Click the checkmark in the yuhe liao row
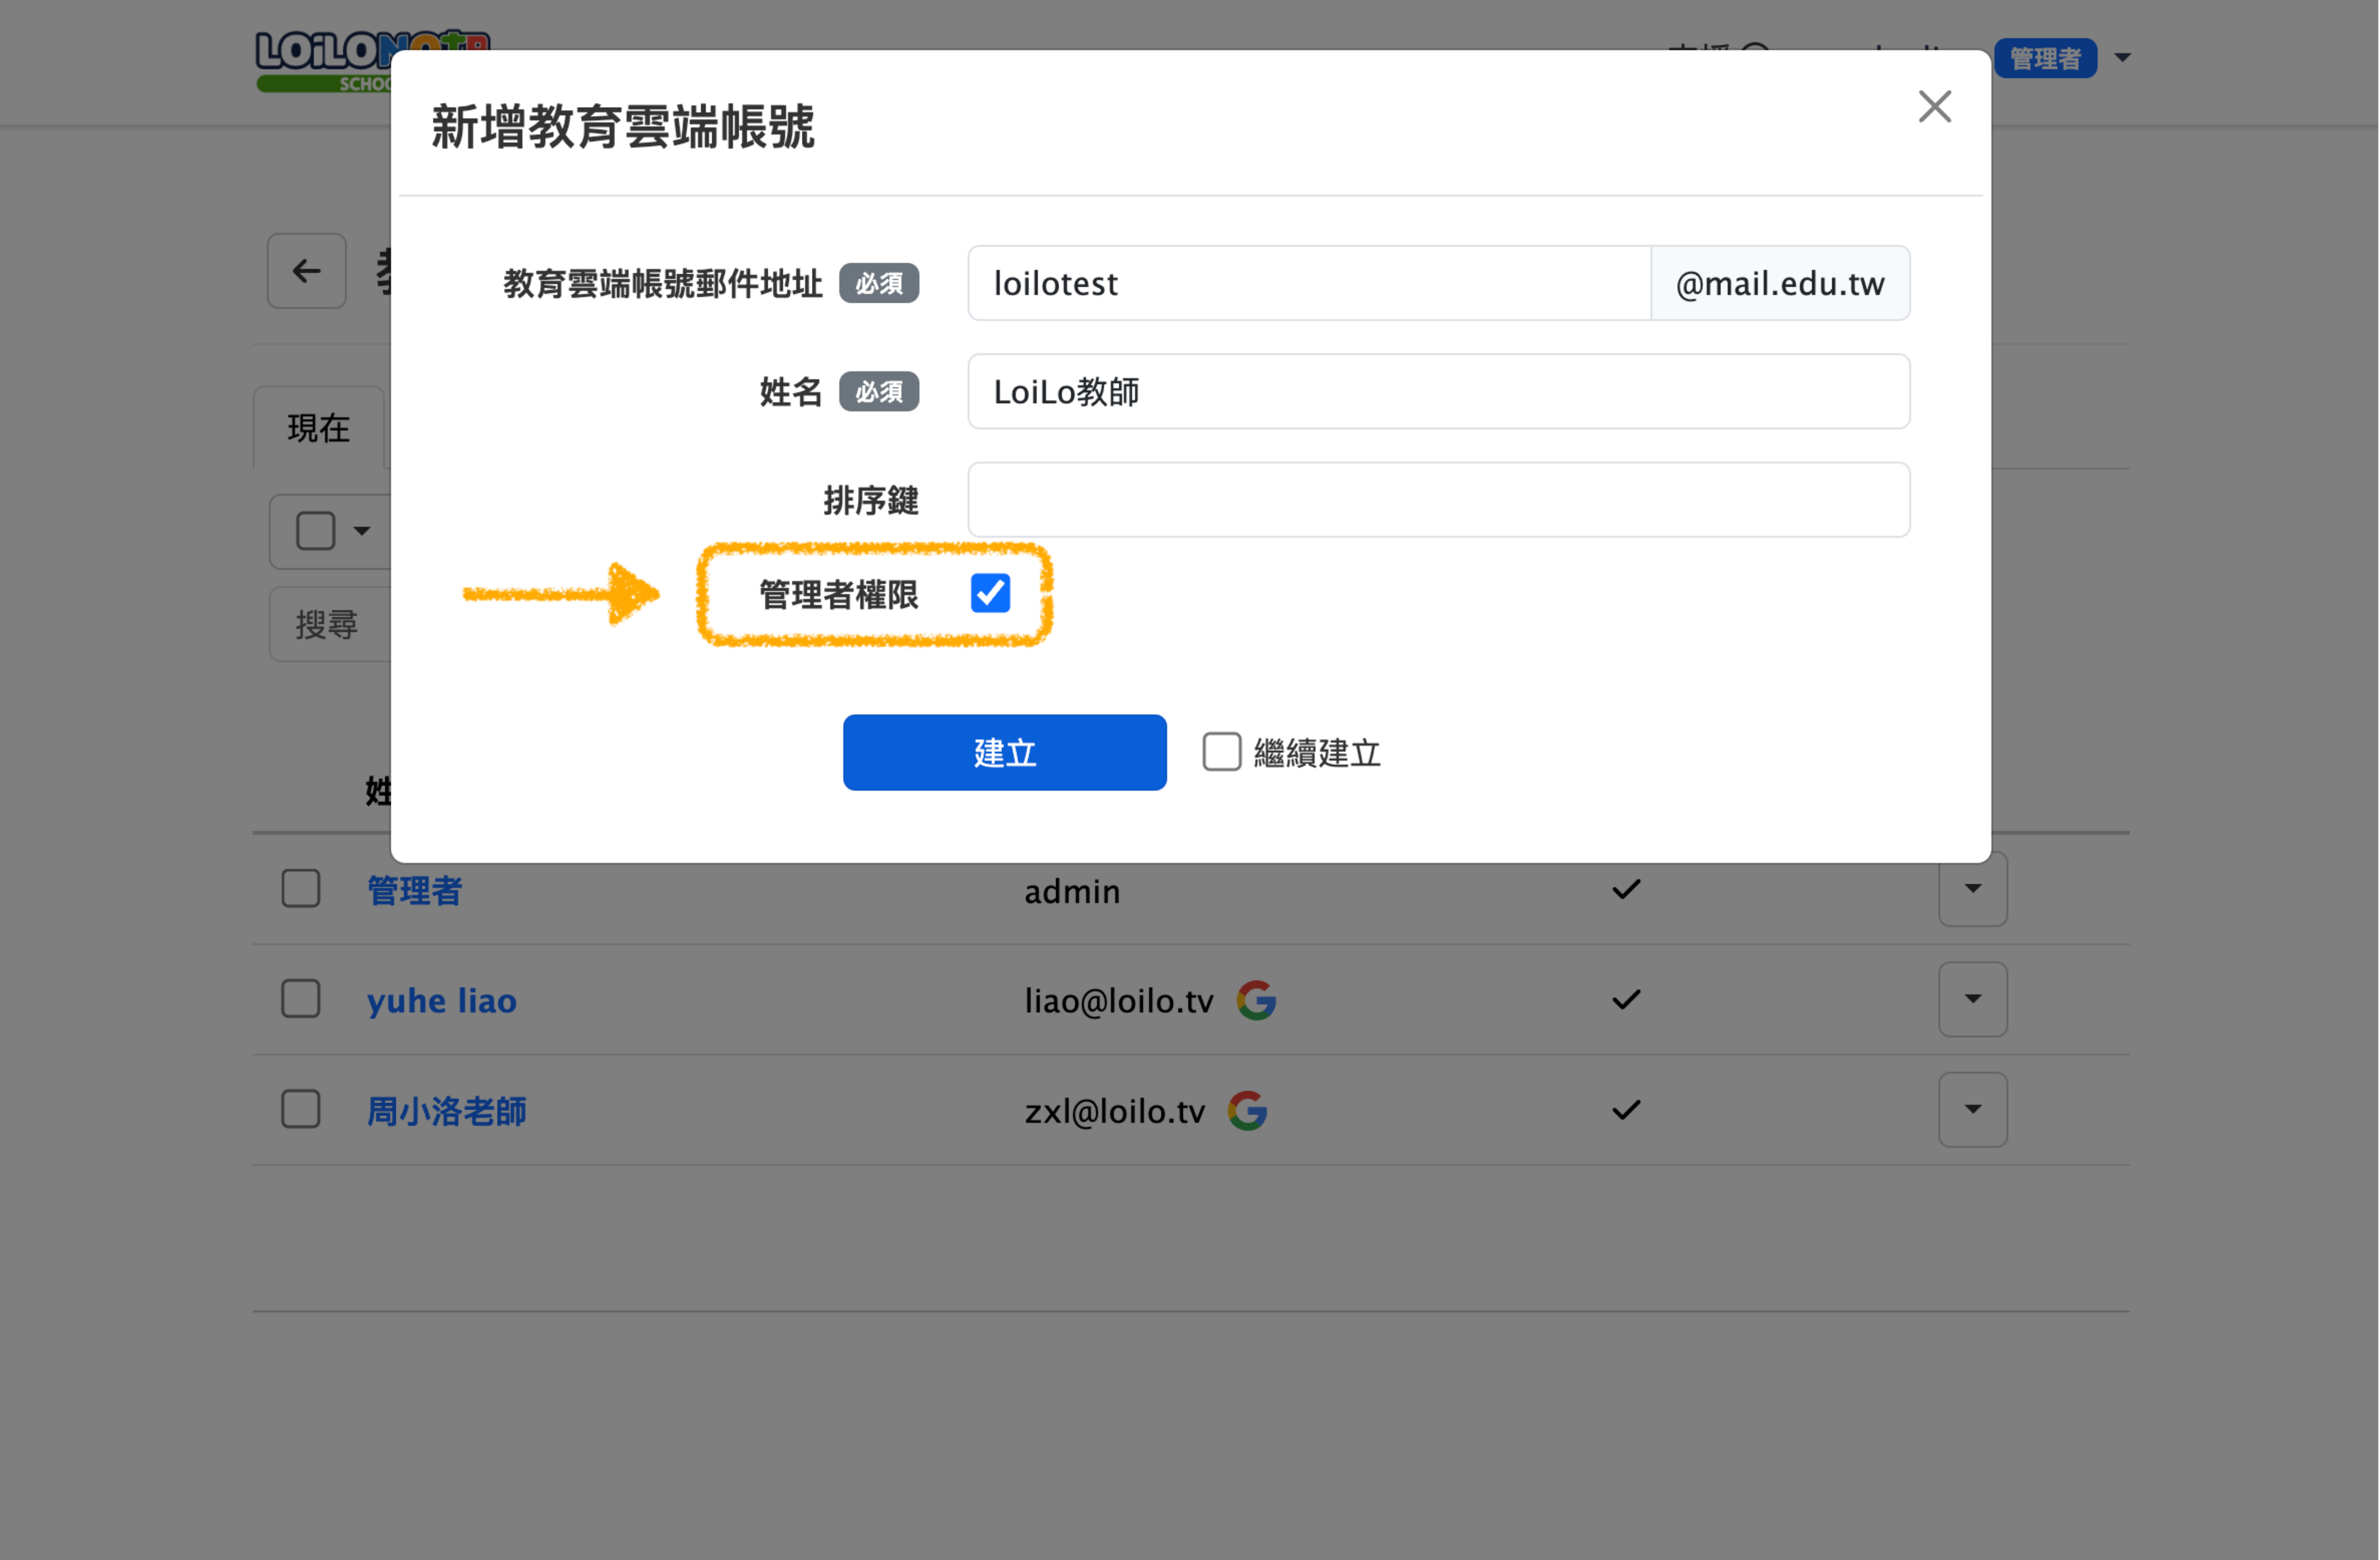This screenshot has height=1560, width=2380. click(1626, 999)
